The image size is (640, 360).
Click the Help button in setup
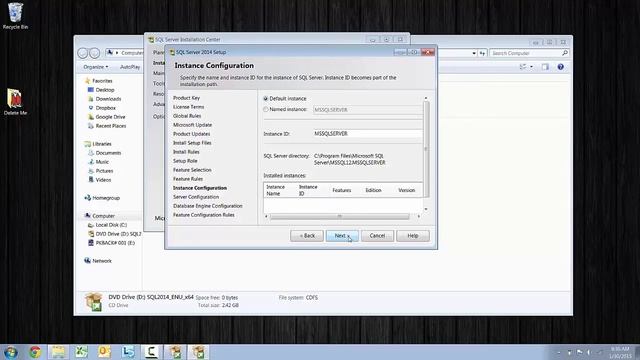pyautogui.click(x=413, y=236)
